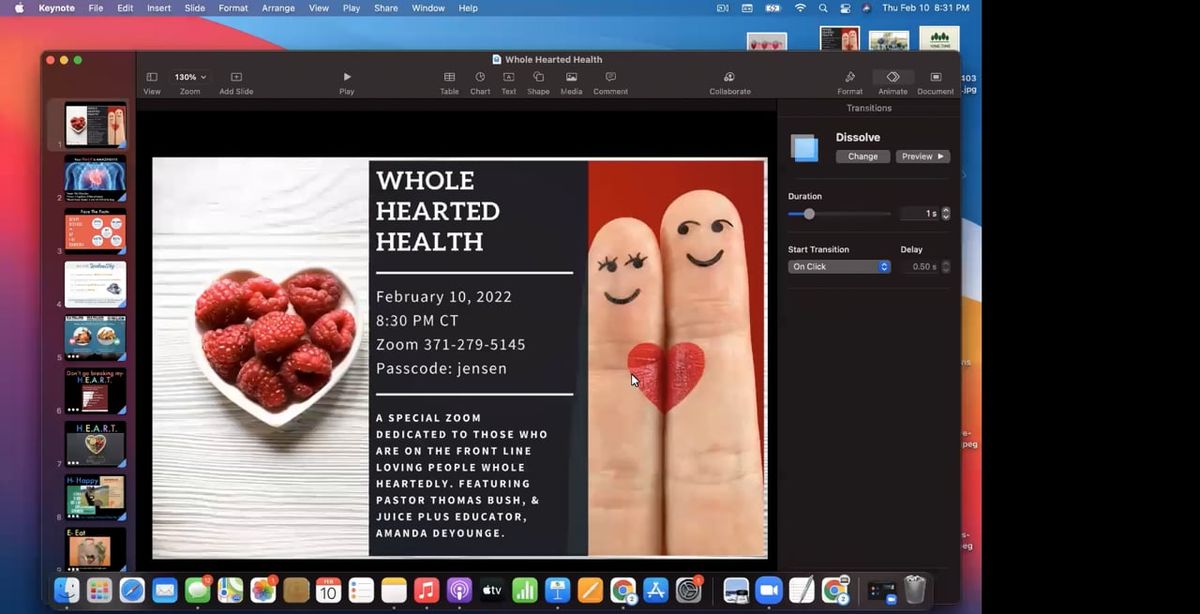Select slide 6 thumbnail in navigator
This screenshot has height=614, width=1200.
95,391
